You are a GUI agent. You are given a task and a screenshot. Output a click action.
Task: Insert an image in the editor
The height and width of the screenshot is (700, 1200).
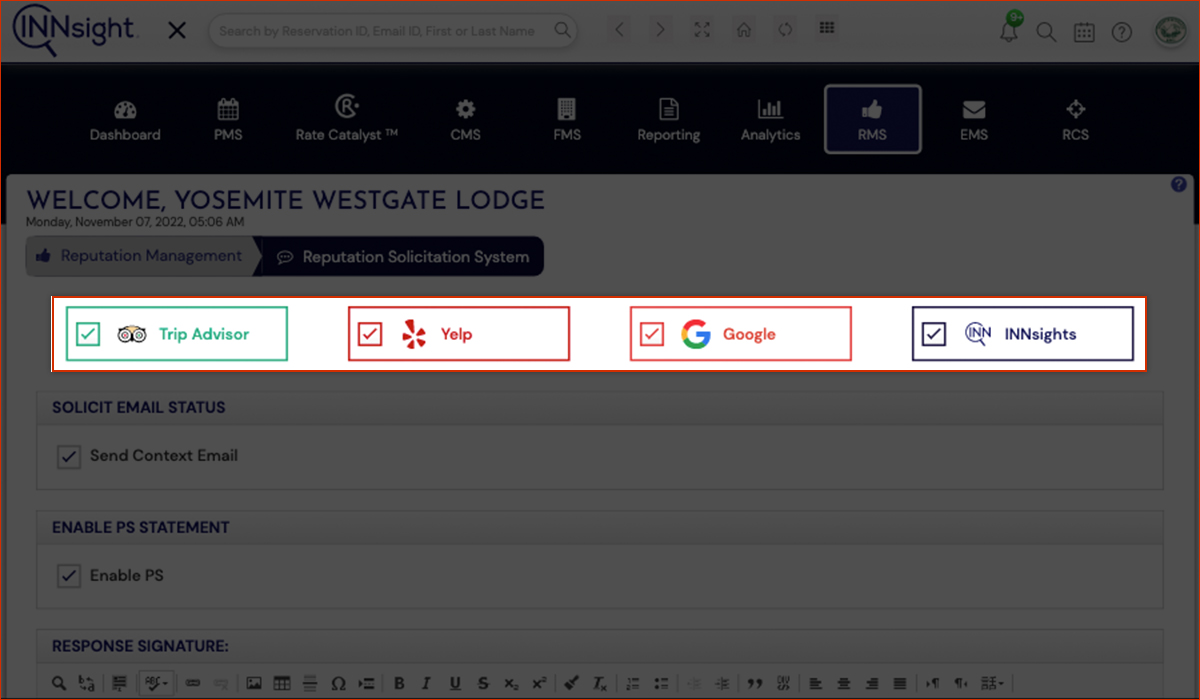254,684
